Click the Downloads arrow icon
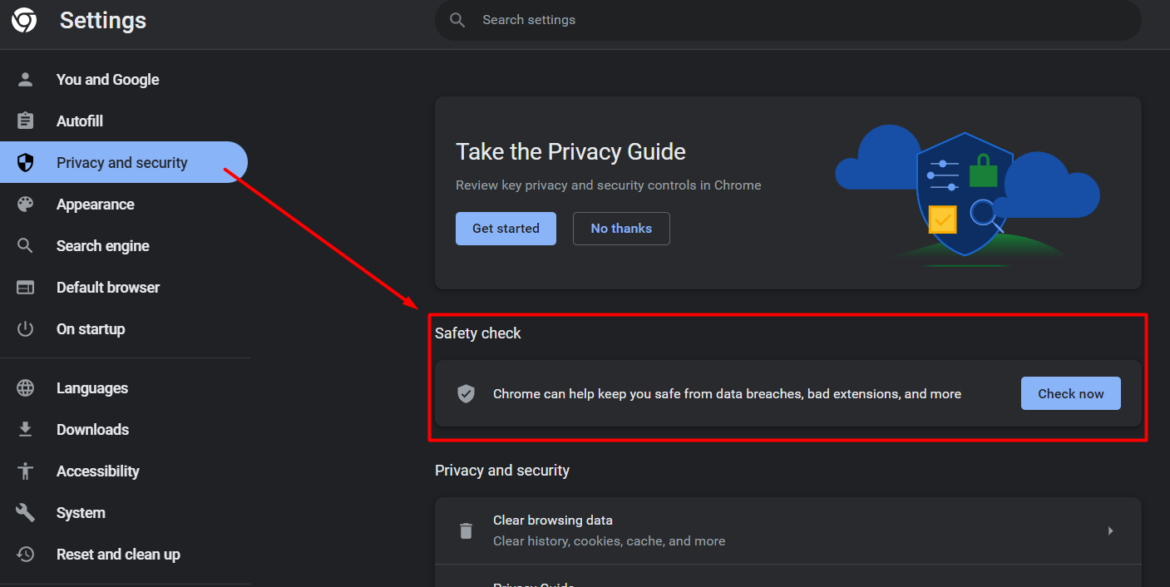The height and width of the screenshot is (587, 1170). (26, 430)
